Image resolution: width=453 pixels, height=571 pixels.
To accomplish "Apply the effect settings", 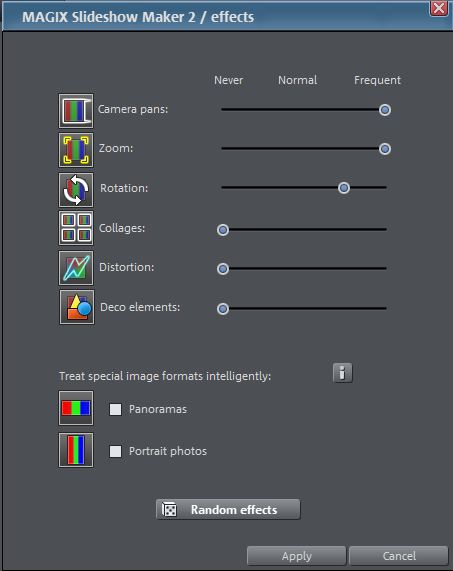I will point(296,556).
